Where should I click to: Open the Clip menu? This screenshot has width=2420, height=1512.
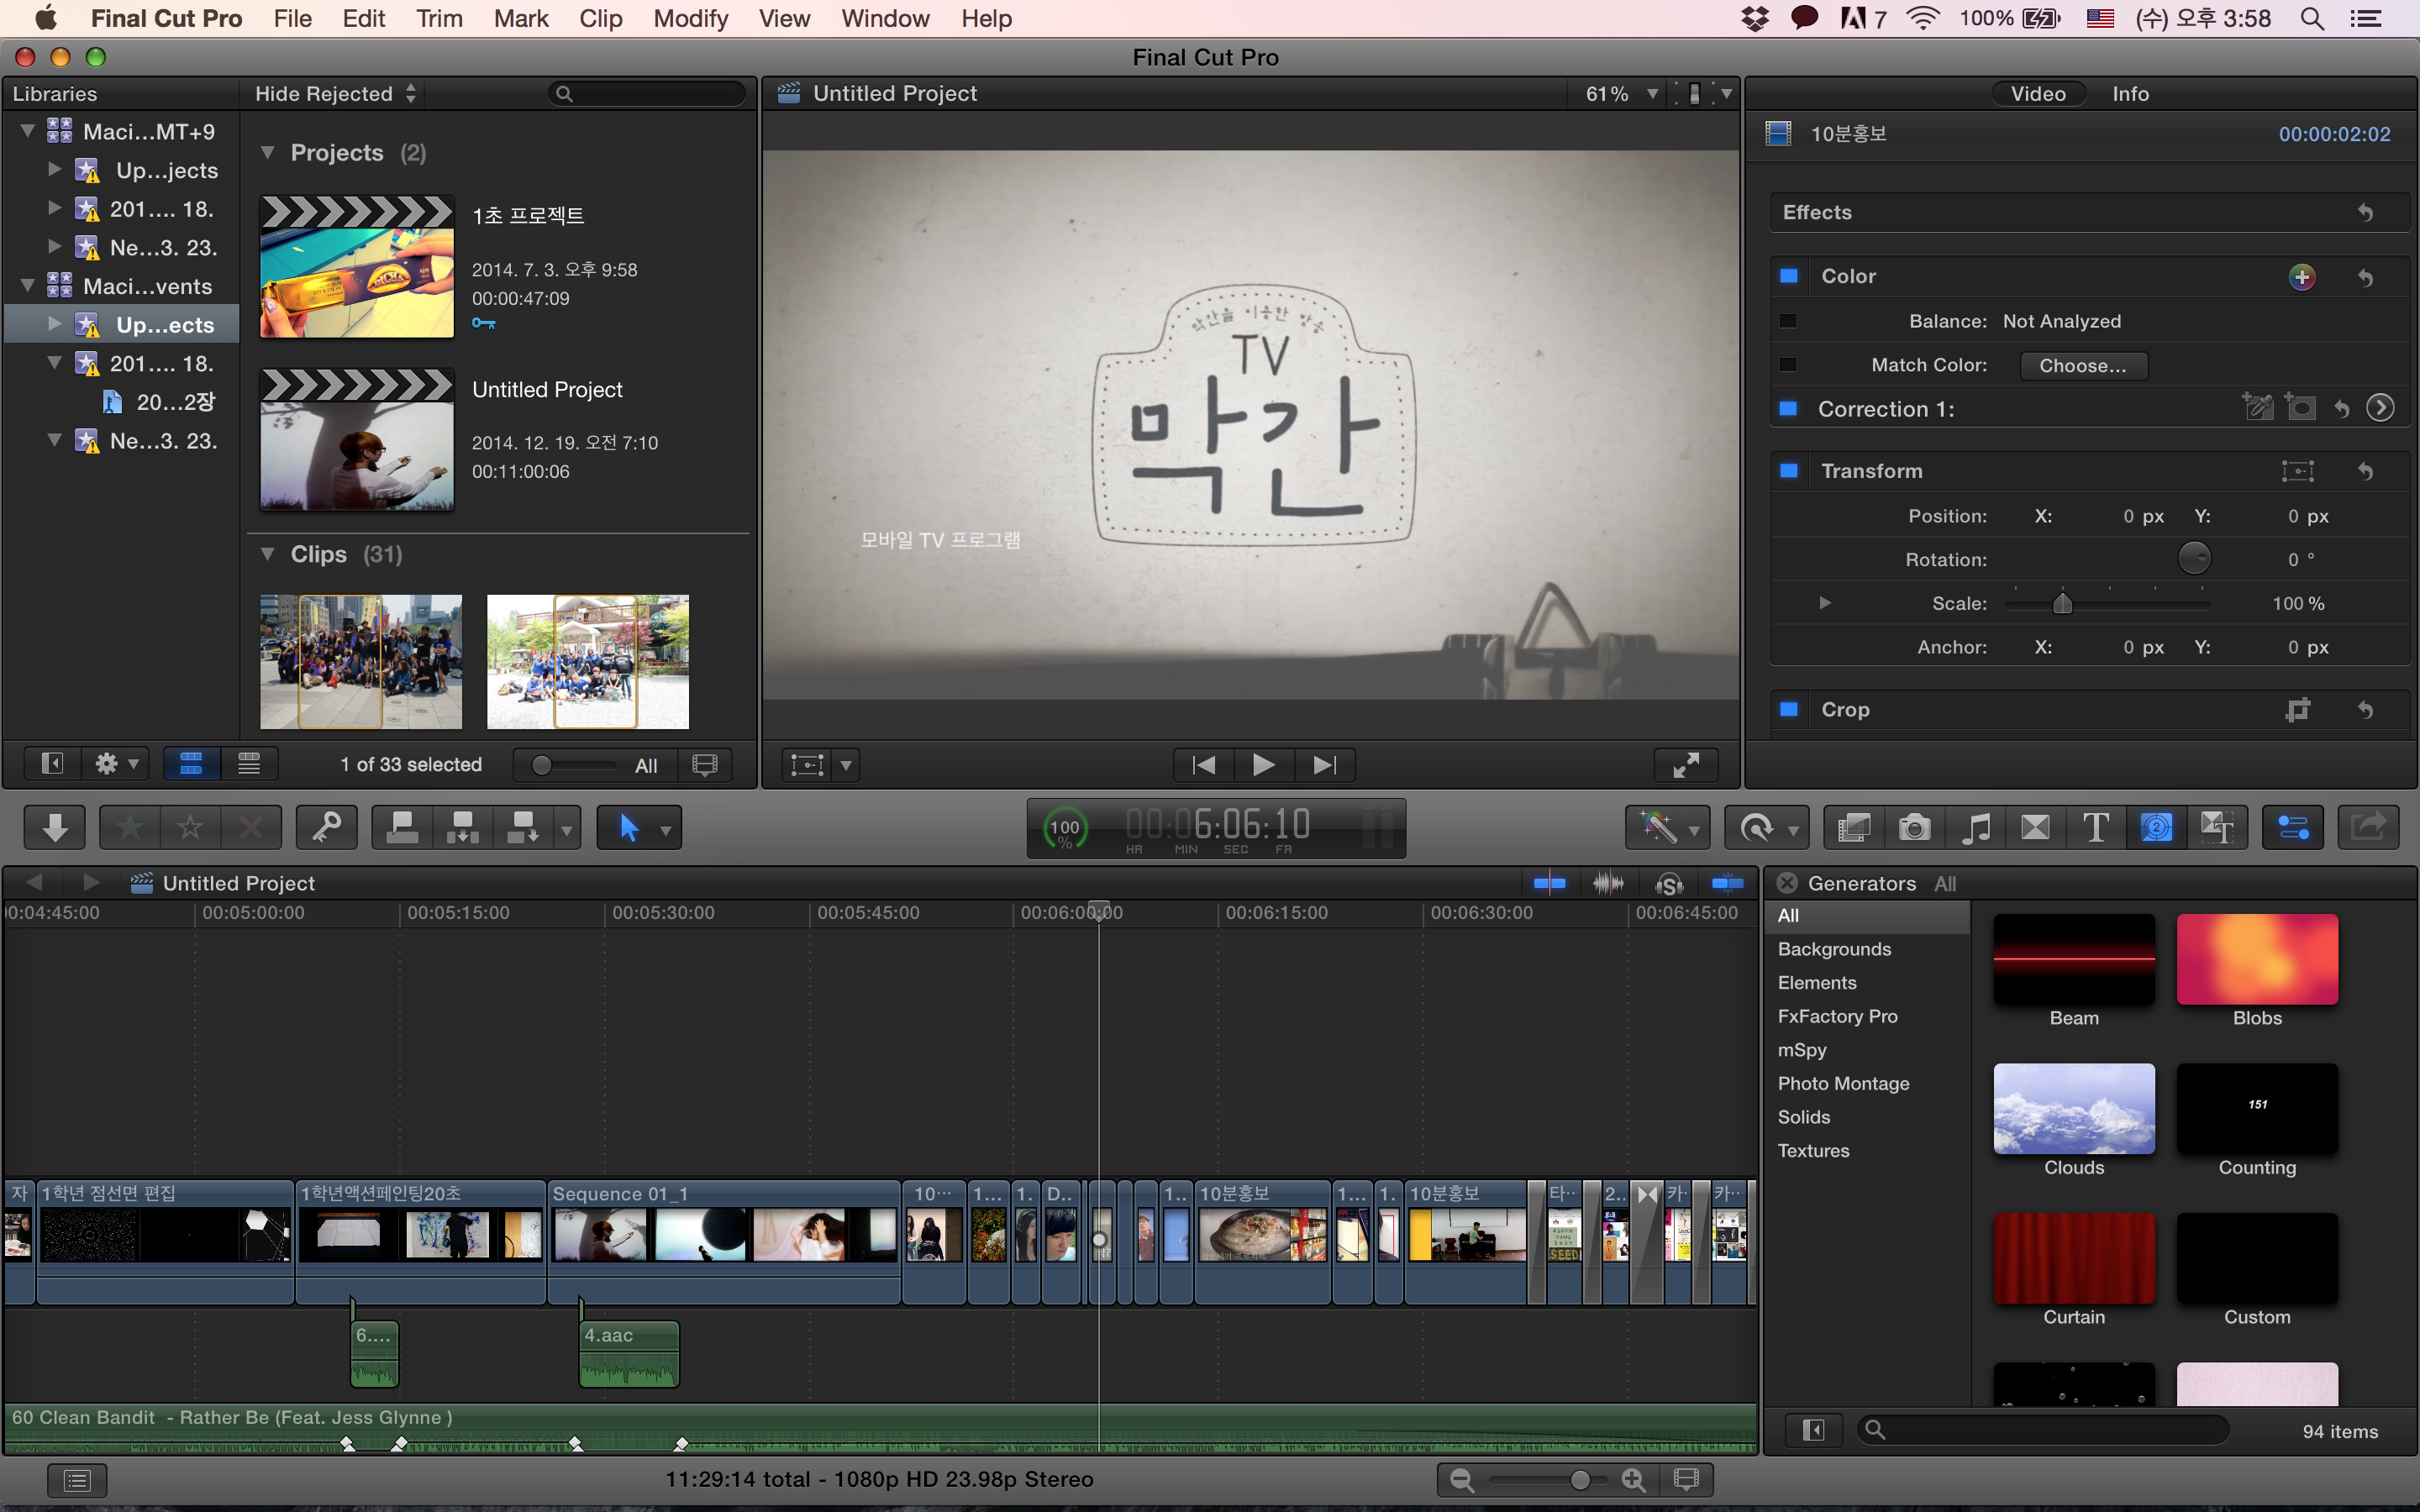(600, 18)
